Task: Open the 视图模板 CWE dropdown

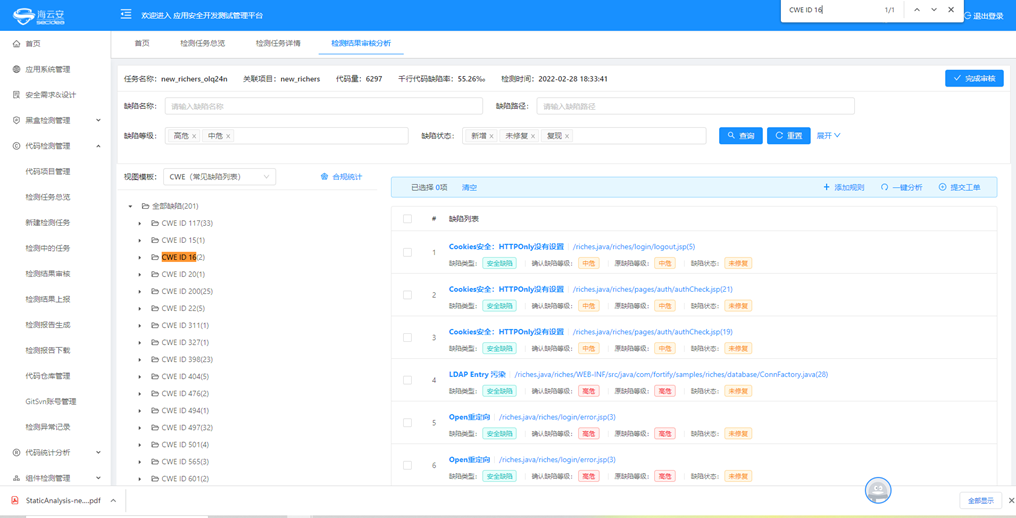Action: click(x=219, y=176)
